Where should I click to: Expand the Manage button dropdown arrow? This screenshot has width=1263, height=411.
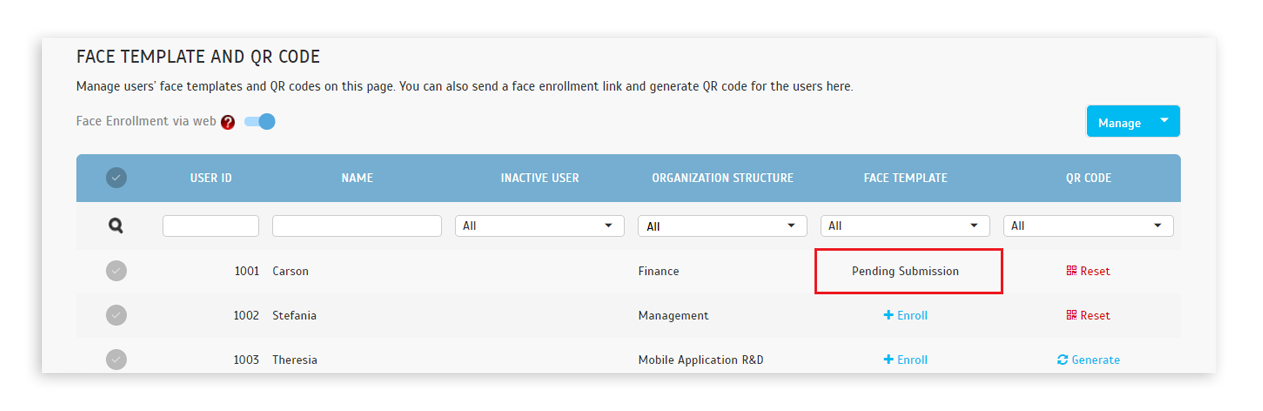(x=1164, y=121)
